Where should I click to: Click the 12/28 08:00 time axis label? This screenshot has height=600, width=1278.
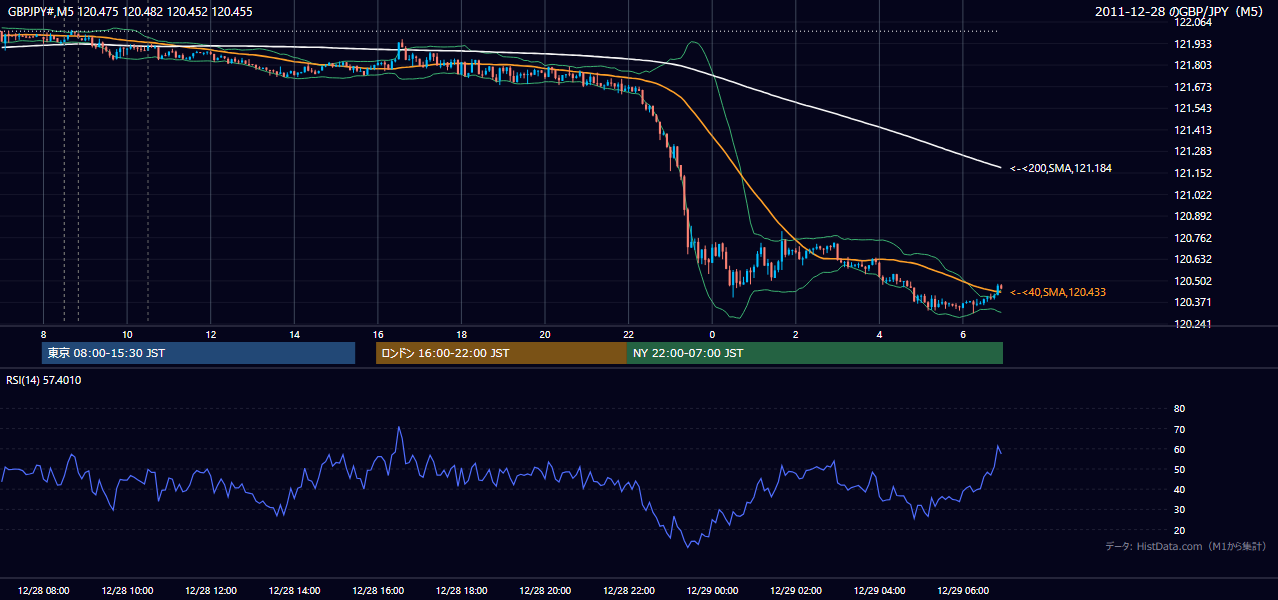(x=44, y=591)
